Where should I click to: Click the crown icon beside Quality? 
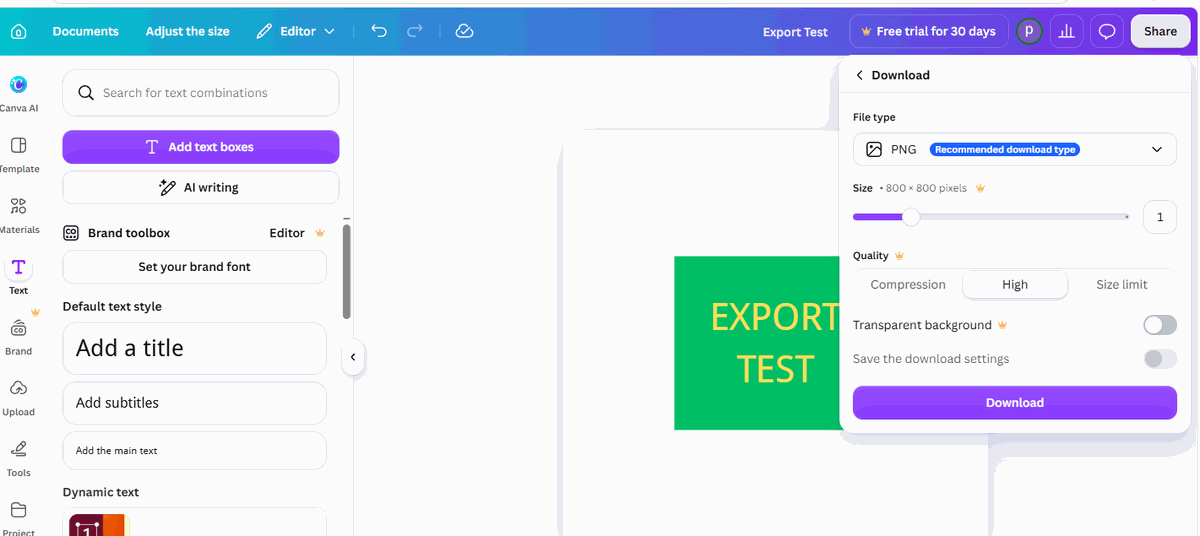pyautogui.click(x=900, y=256)
